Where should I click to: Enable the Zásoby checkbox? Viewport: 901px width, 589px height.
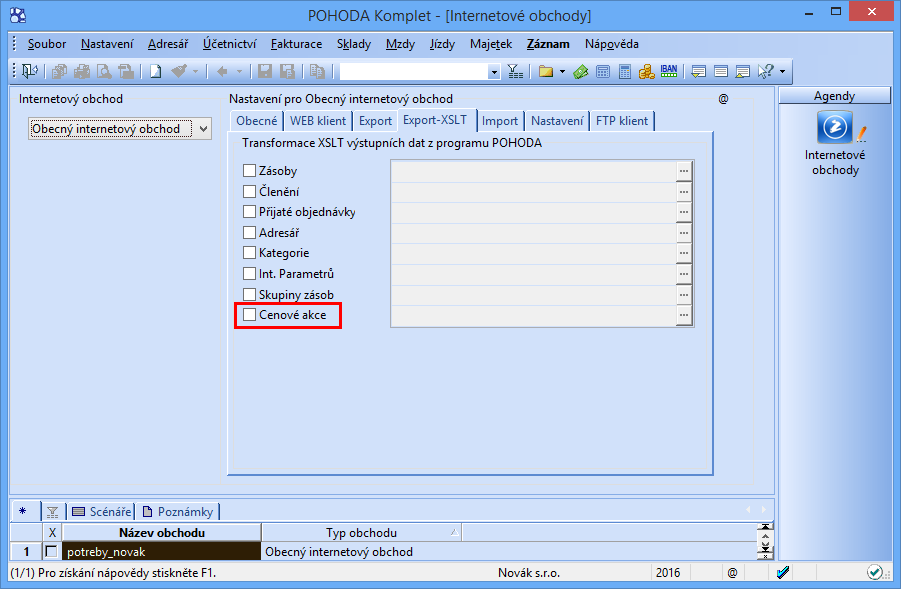coord(249,171)
